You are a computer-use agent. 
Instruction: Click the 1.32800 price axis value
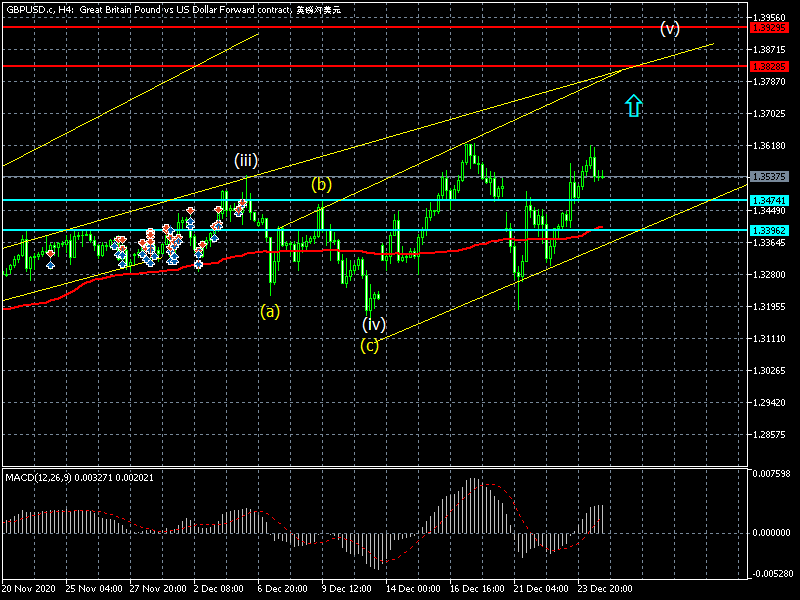(x=769, y=274)
